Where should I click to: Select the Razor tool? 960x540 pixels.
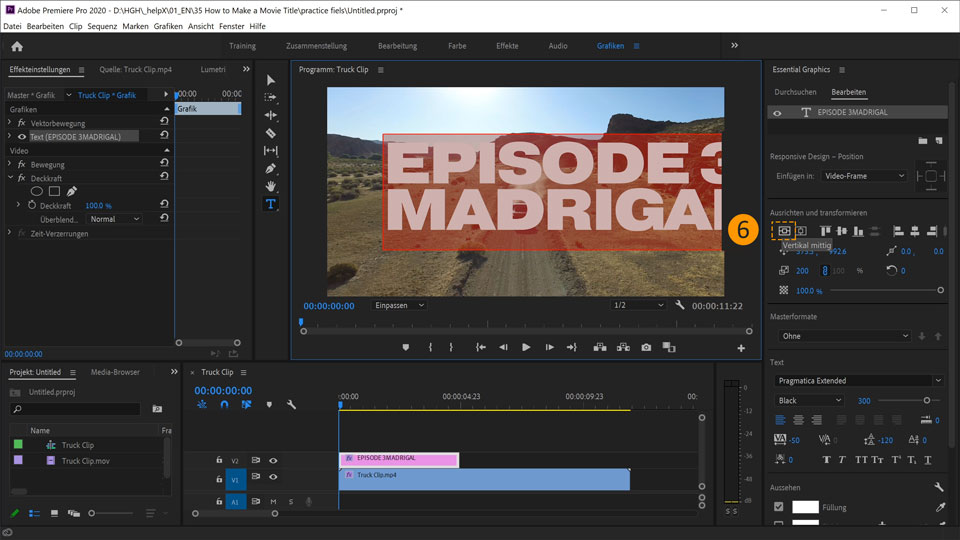click(270, 133)
